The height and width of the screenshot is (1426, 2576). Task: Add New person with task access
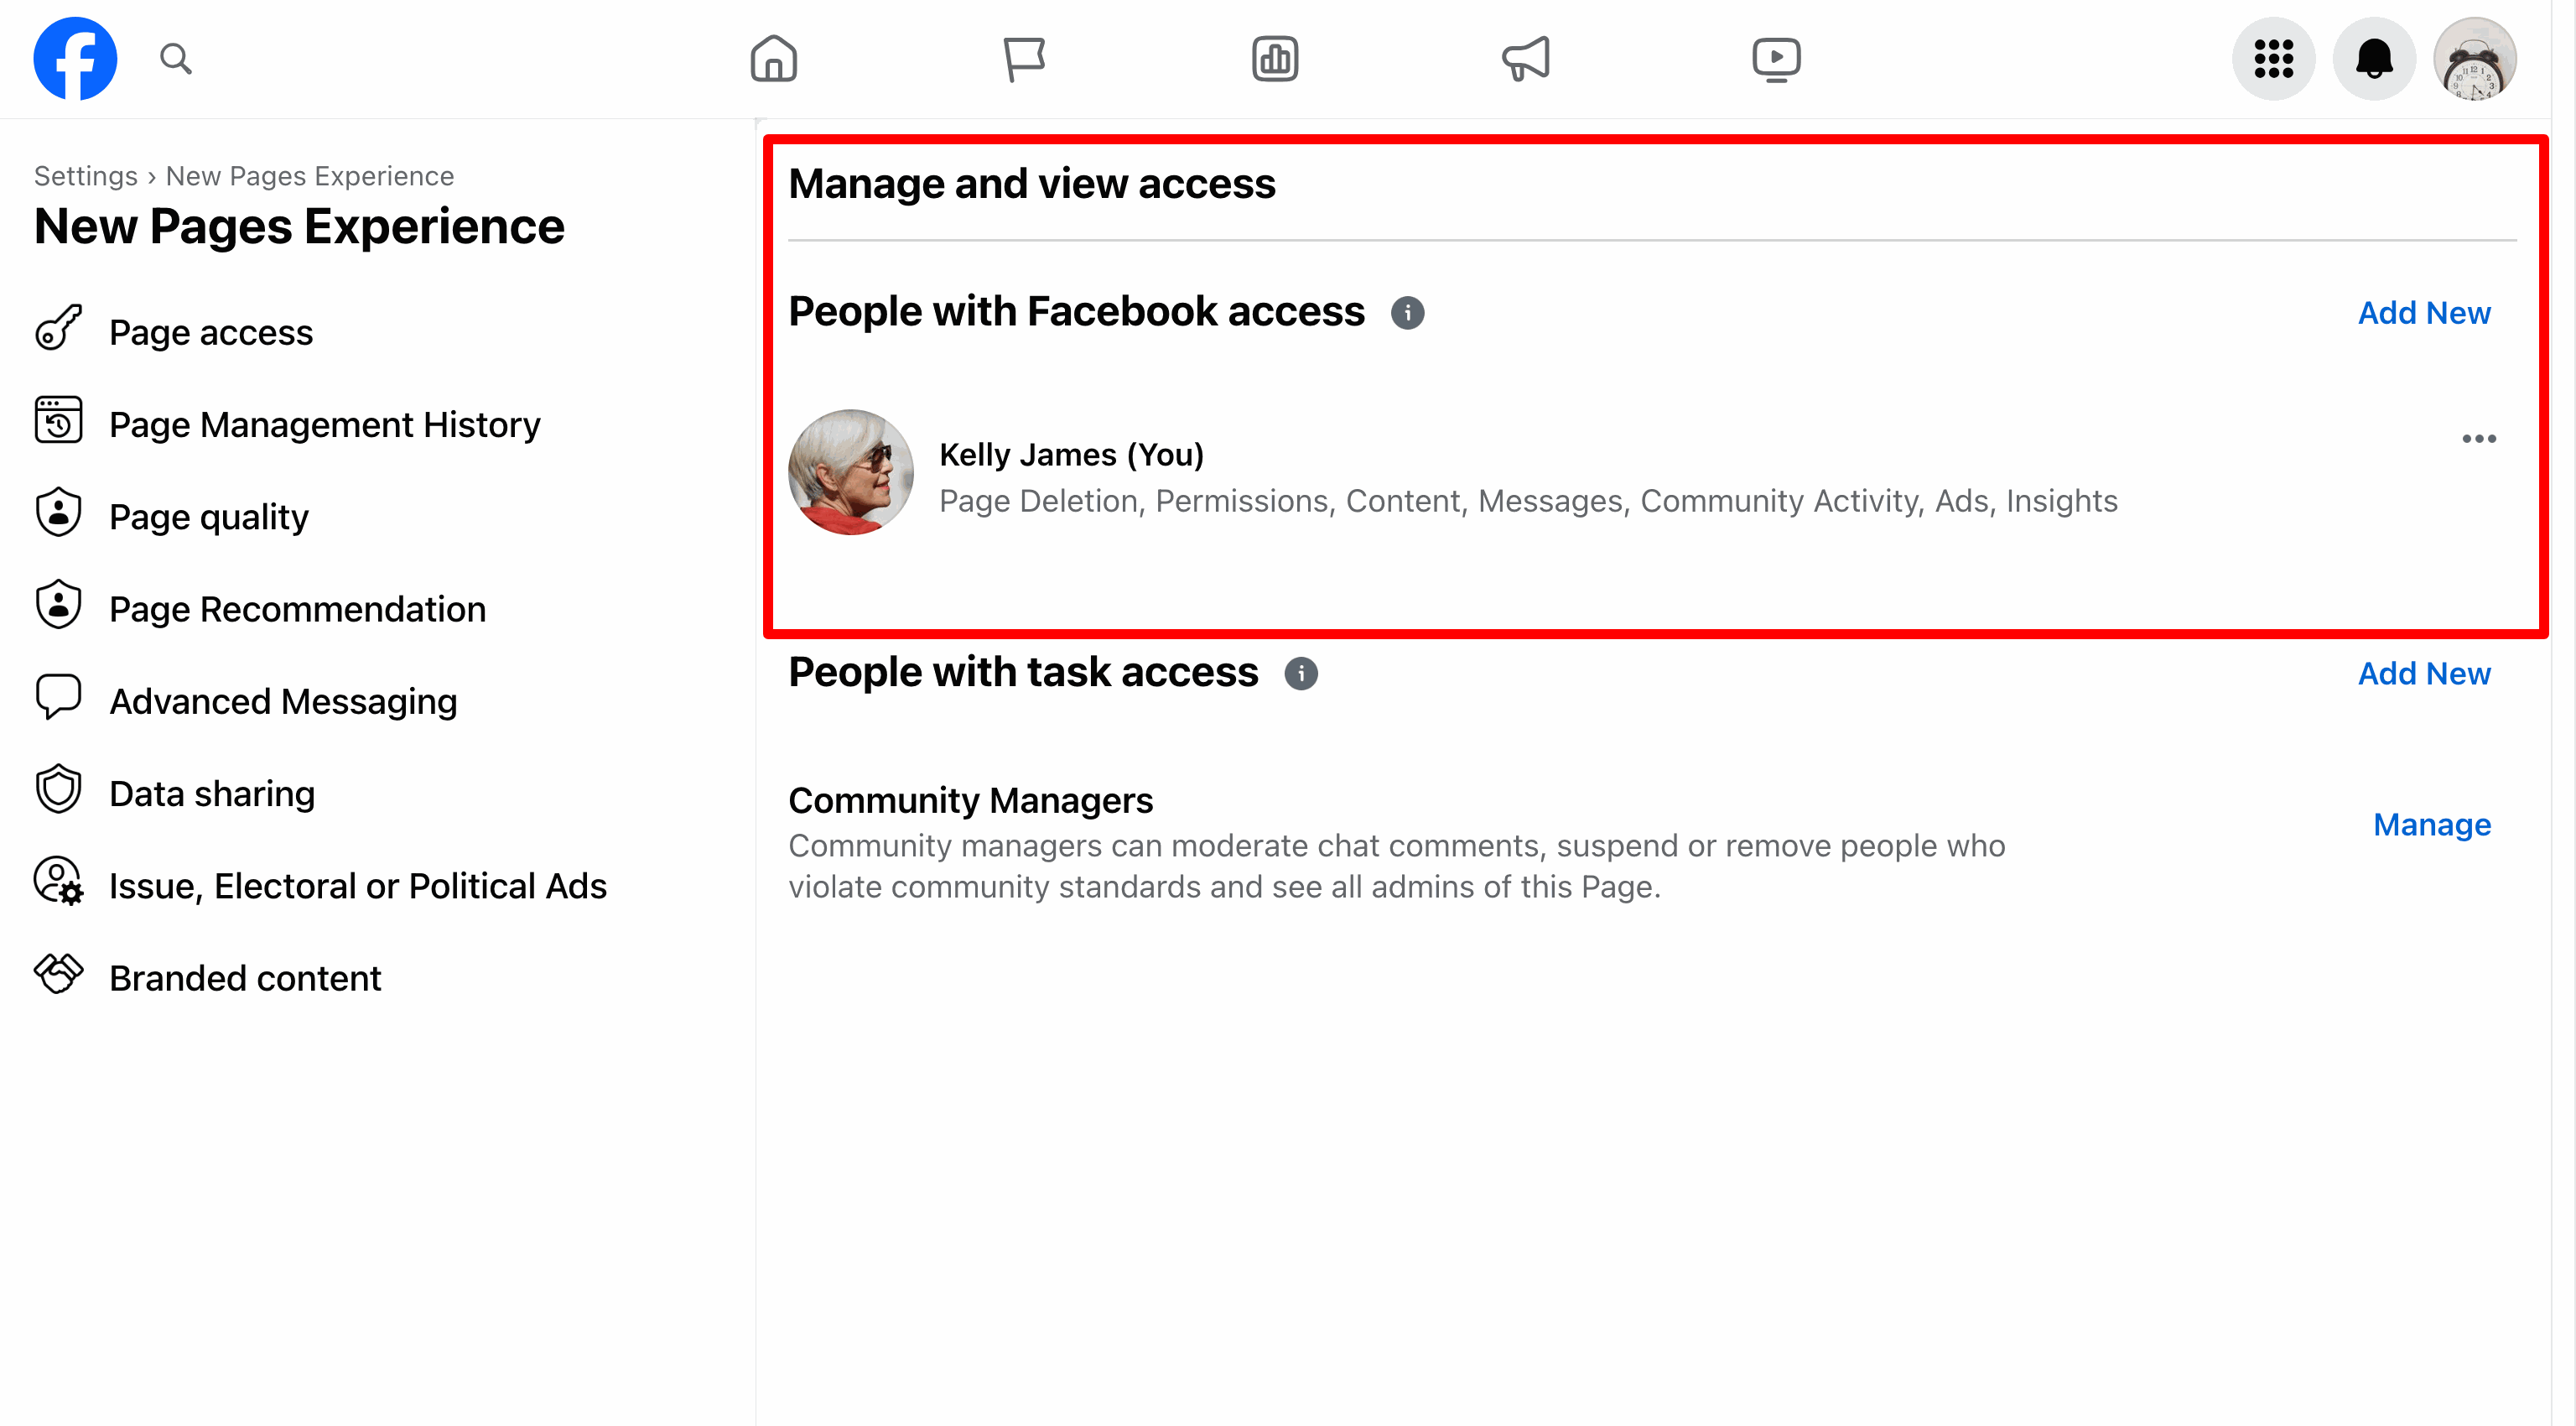pyautogui.click(x=2424, y=674)
